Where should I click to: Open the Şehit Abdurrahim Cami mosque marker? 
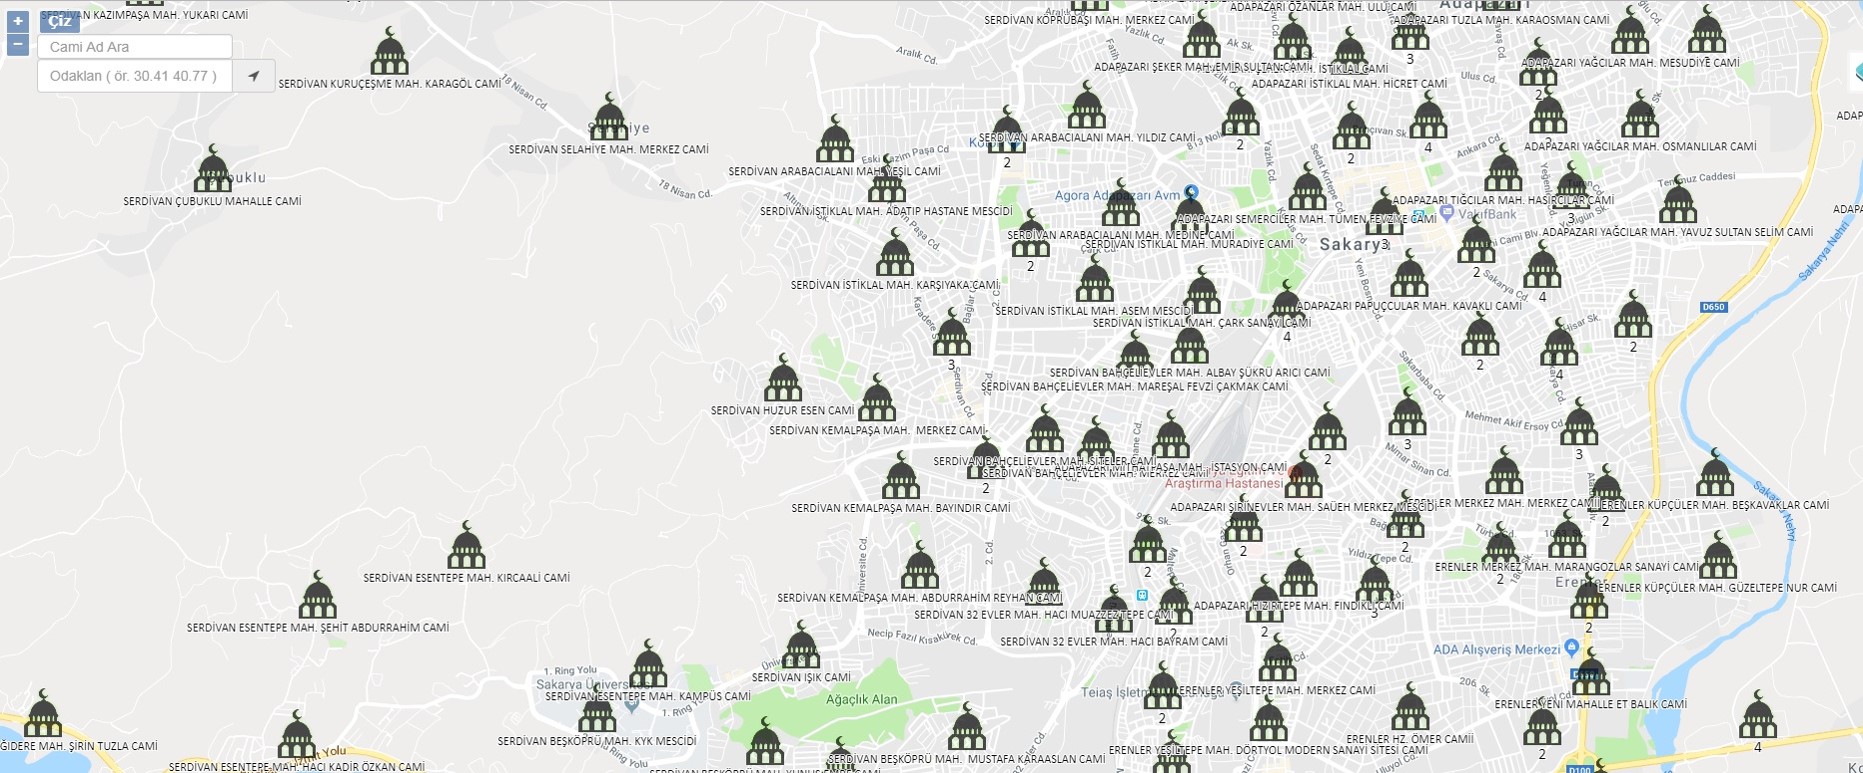point(317,597)
